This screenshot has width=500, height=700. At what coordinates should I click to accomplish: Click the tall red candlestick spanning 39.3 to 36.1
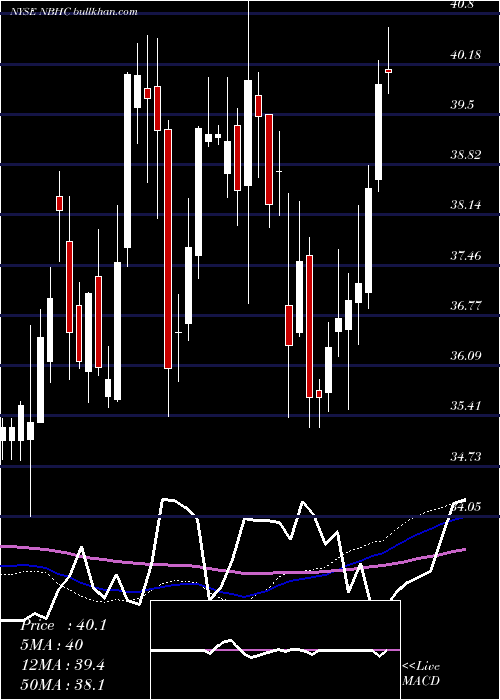coord(168,249)
